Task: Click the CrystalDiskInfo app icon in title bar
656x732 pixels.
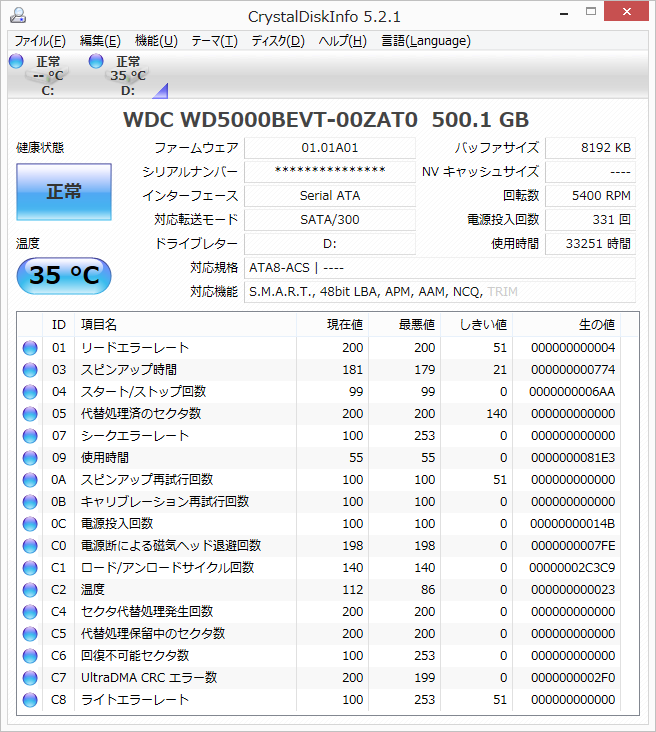Action: pyautogui.click(x=19, y=16)
